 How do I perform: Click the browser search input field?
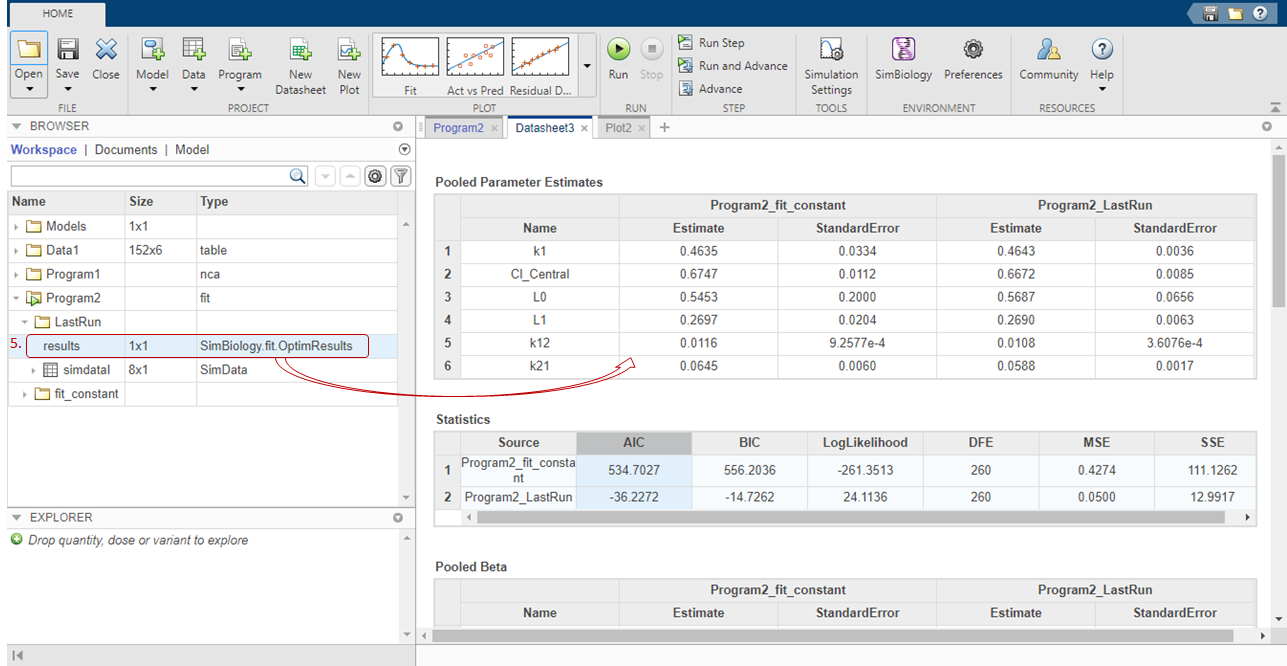pos(150,176)
